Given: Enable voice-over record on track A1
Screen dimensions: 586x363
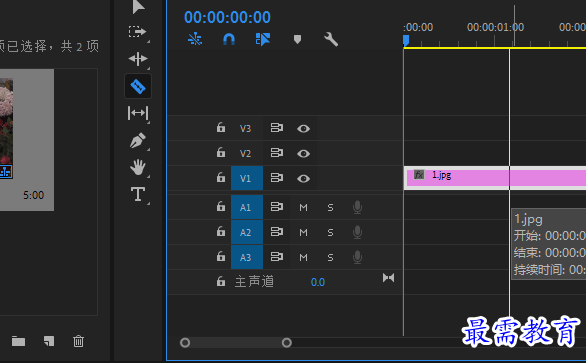Looking at the screenshot, I should [357, 207].
